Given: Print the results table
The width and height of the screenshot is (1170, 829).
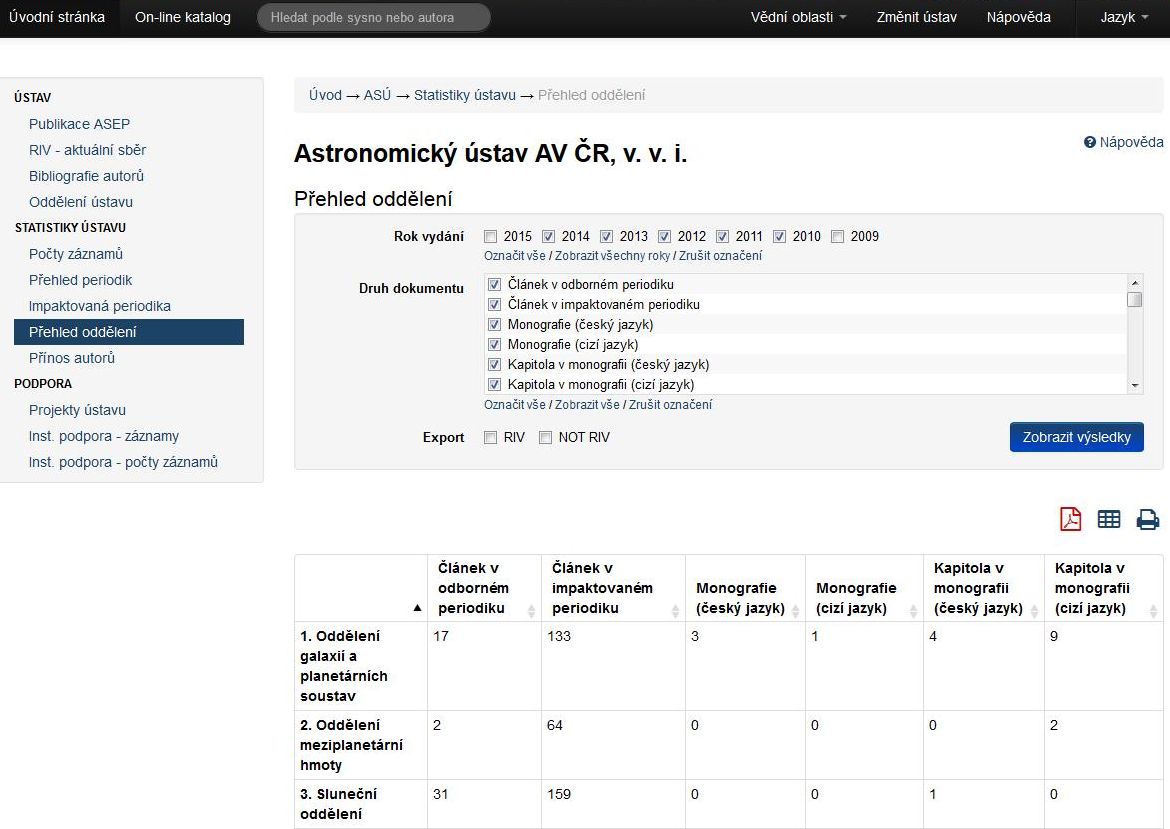Looking at the screenshot, I should (1148, 519).
